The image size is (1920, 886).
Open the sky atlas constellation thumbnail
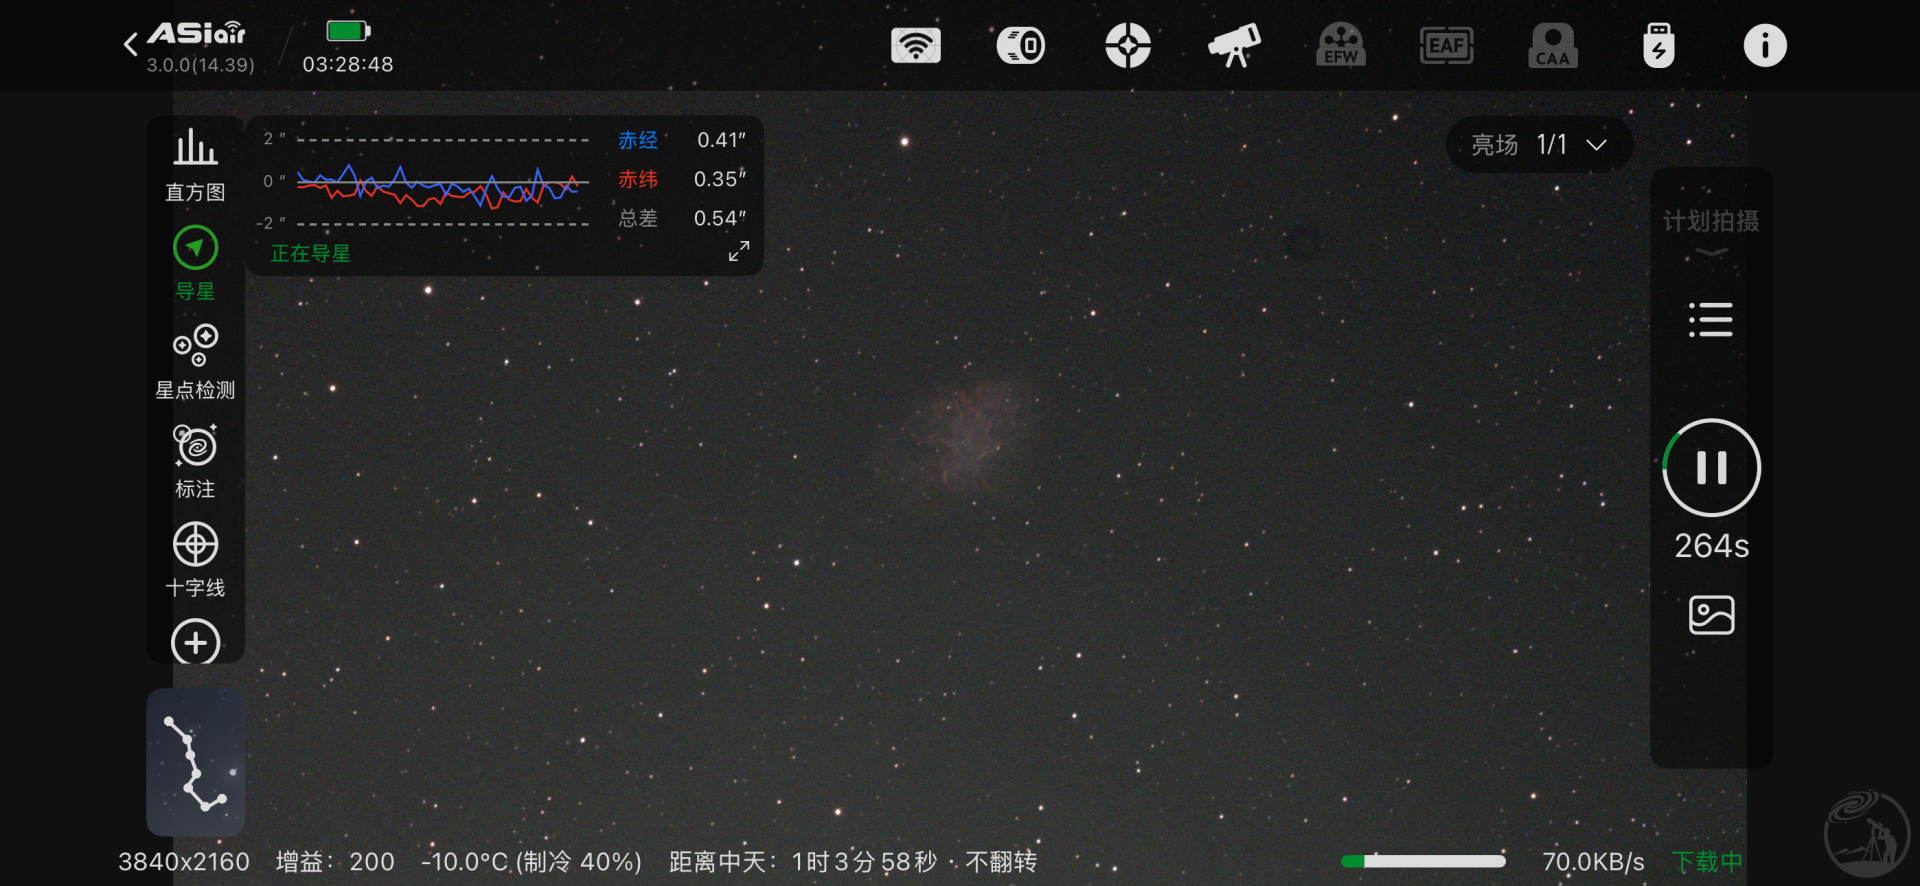(x=196, y=762)
